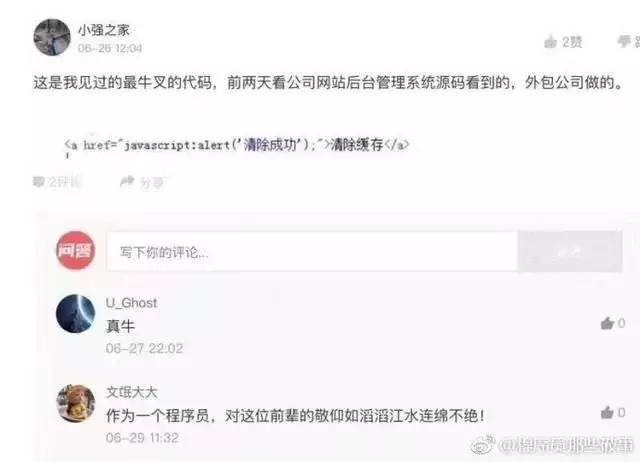Open U_Ghost profile picture
Screen dimensions: 640x462
coord(76,313)
